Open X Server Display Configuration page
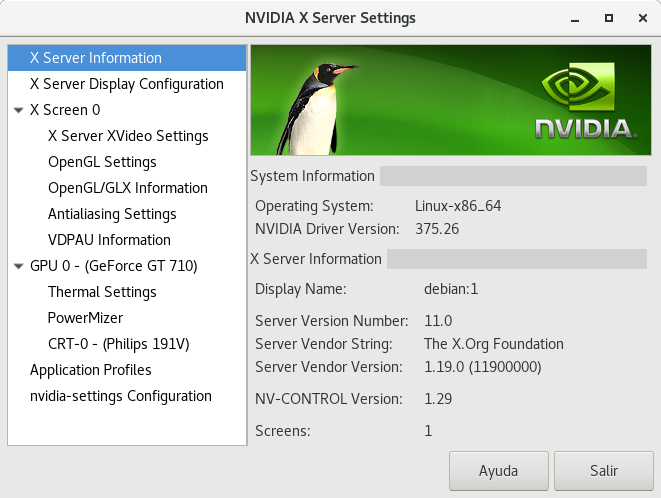661x498 pixels. pyautogui.click(x=126, y=84)
